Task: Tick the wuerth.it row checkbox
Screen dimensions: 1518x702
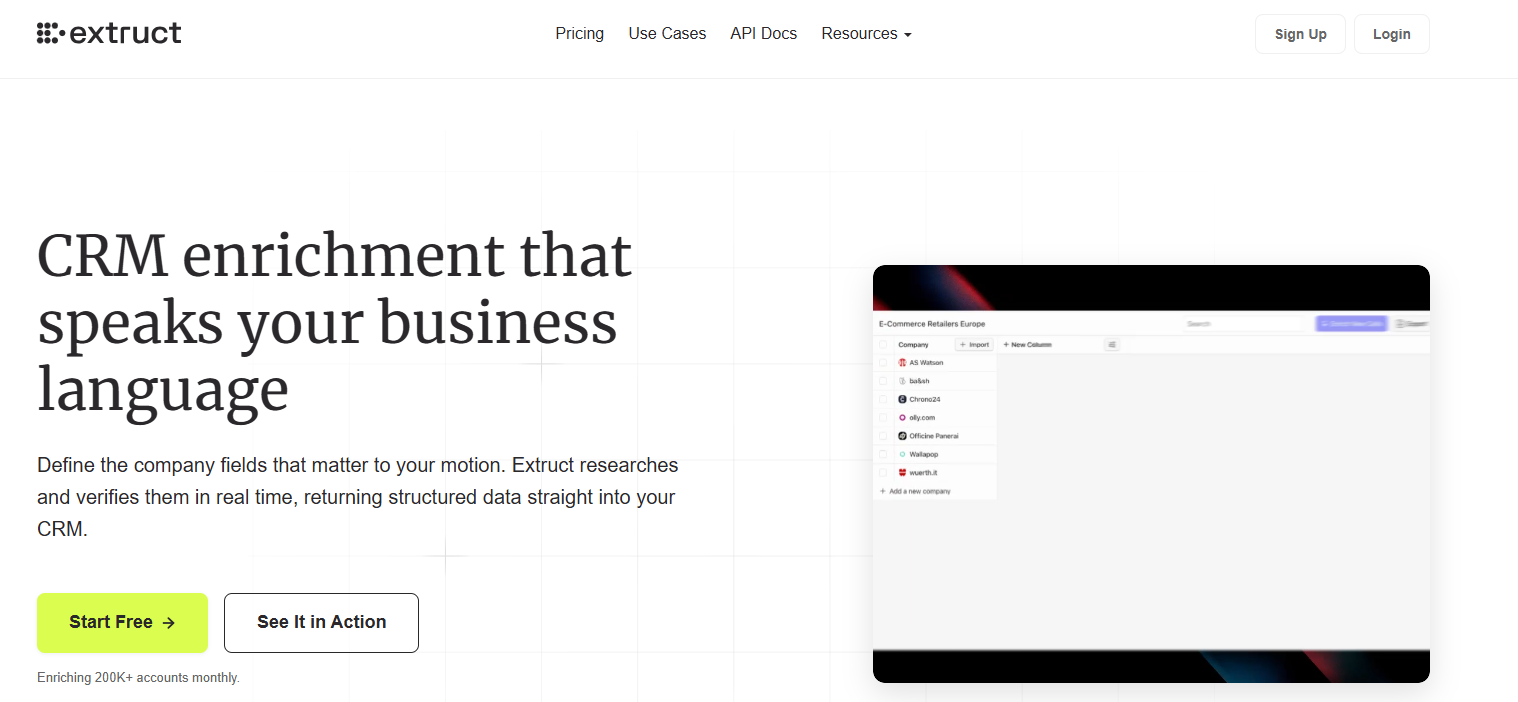Action: point(883,472)
